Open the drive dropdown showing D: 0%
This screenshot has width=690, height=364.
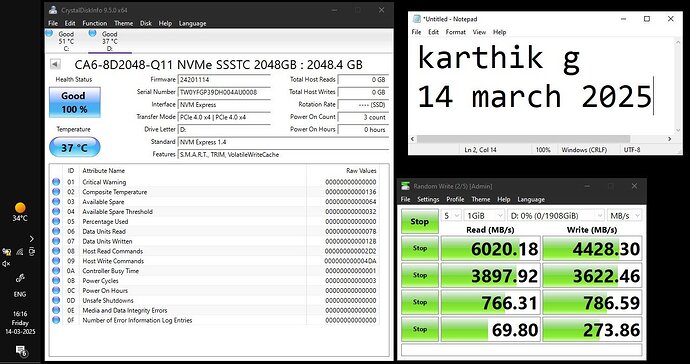[556, 216]
